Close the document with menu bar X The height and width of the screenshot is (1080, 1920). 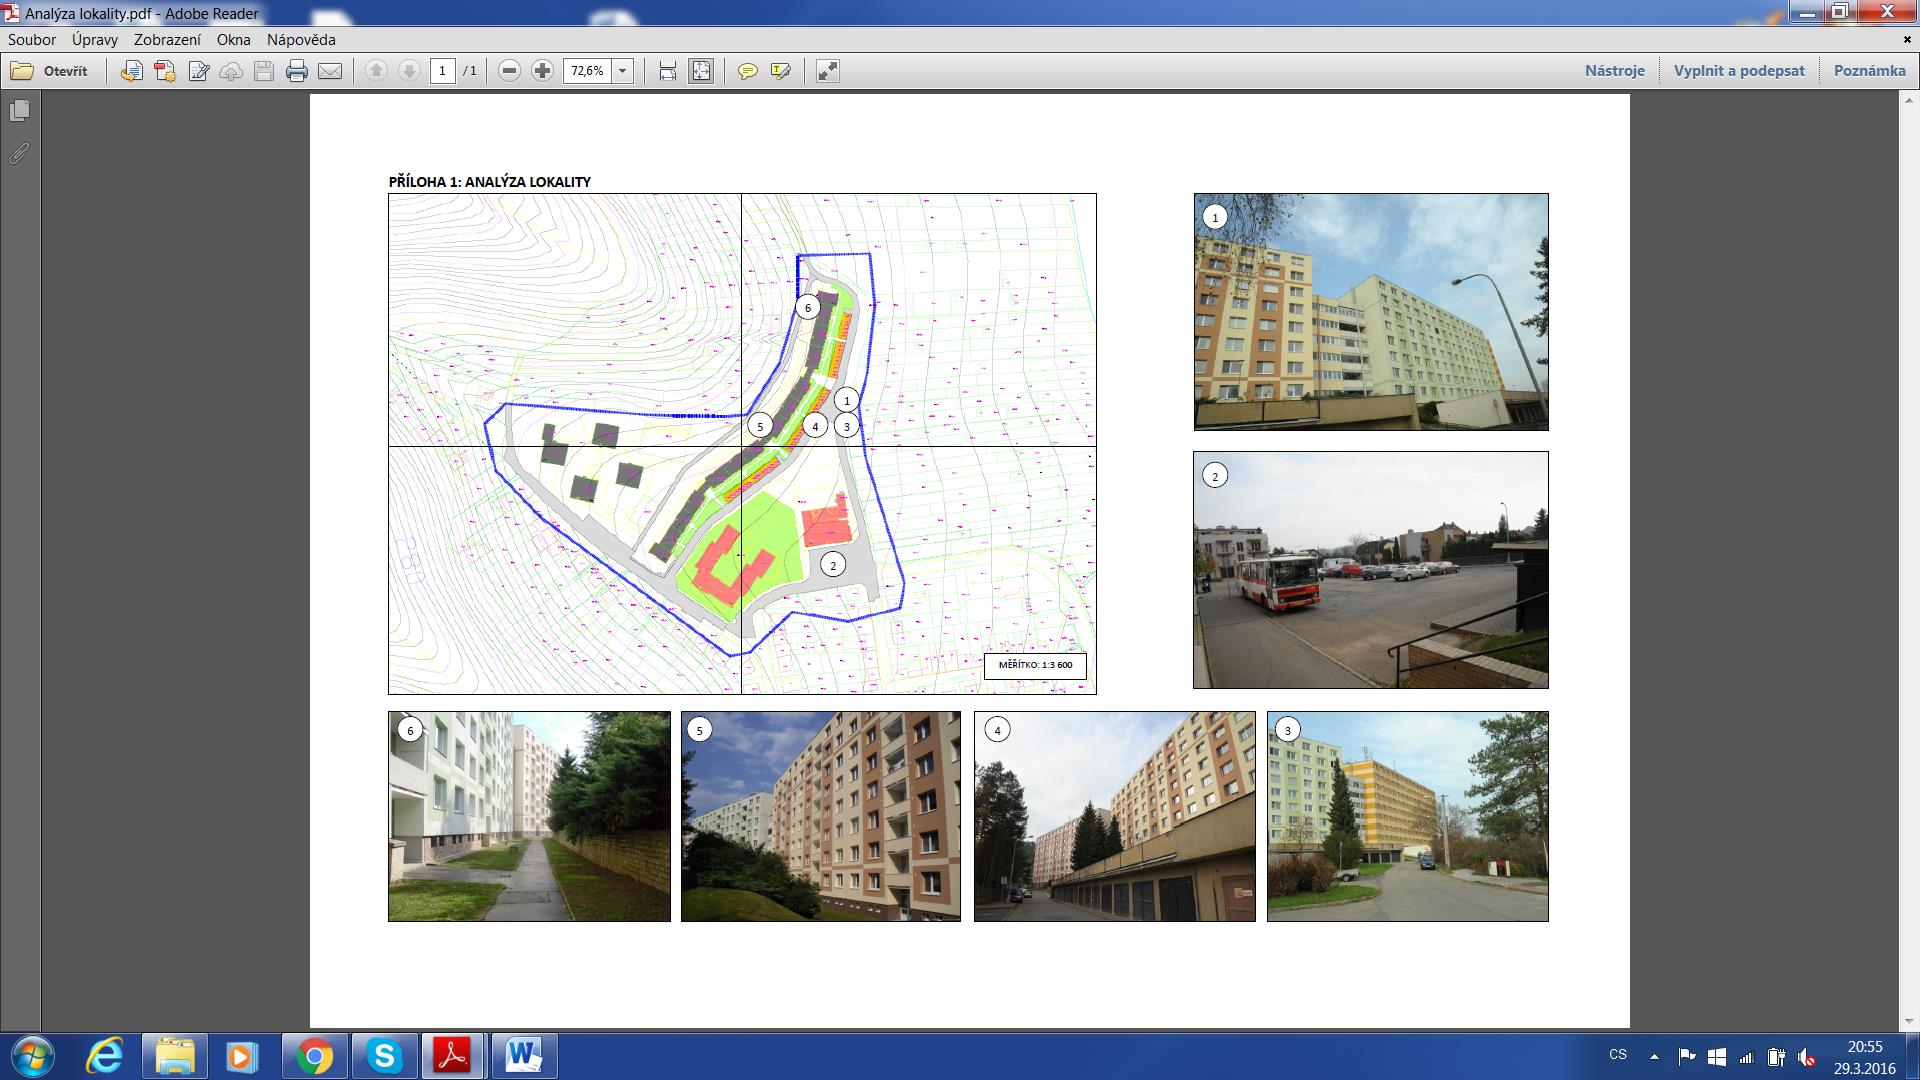[x=1908, y=40]
